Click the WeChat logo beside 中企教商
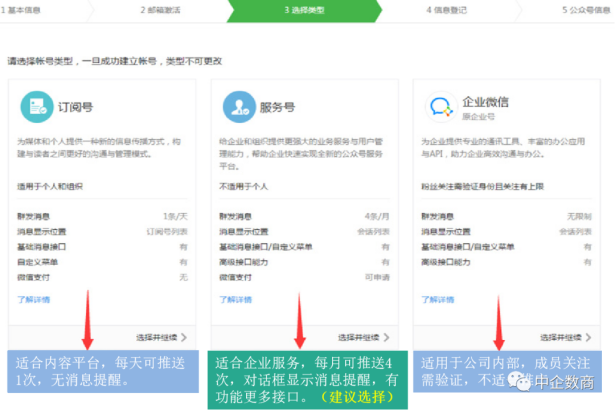615x411 pixels. [x=522, y=380]
